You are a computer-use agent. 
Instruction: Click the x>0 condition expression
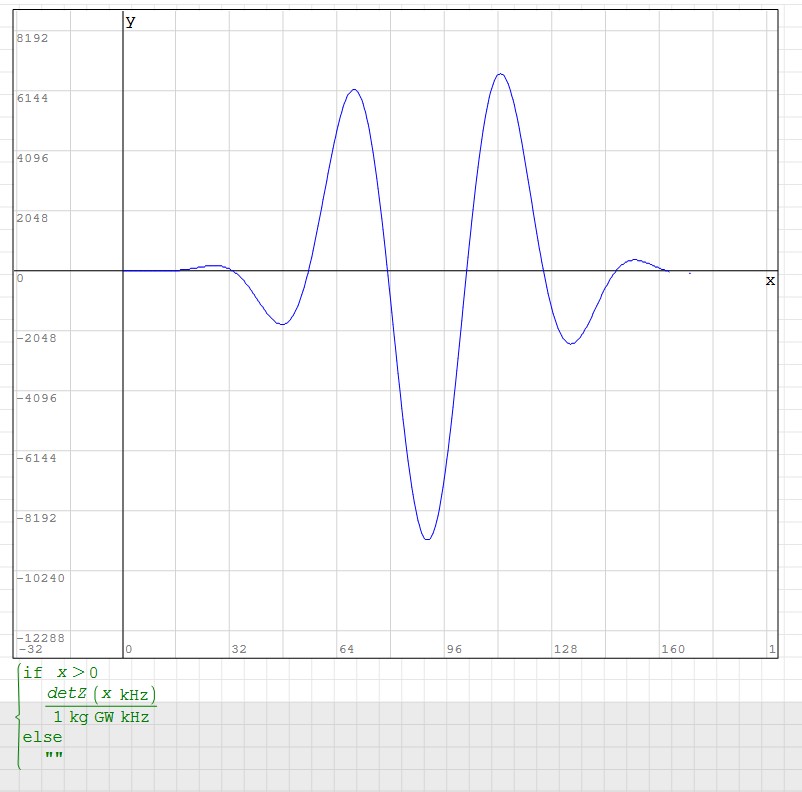(77, 673)
